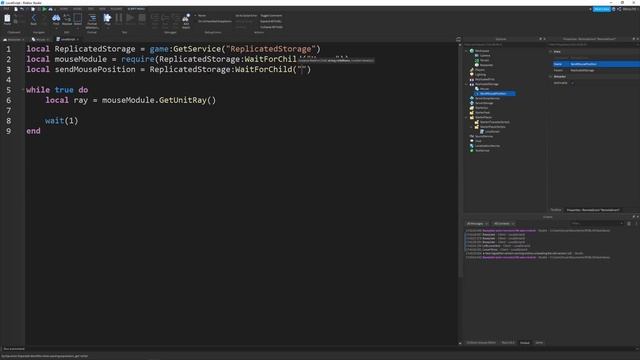Open the Find binoculars tool
The image size is (640, 360).
(56, 19)
